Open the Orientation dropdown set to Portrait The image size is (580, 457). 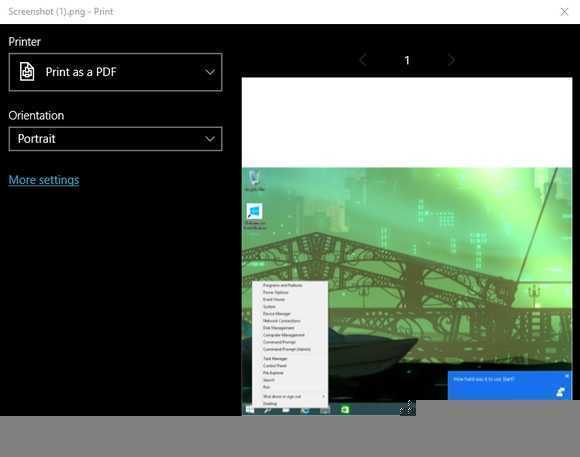click(115, 139)
